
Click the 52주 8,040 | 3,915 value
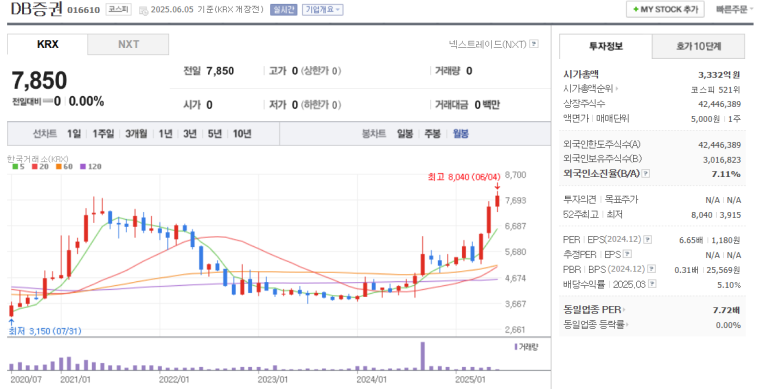pyautogui.click(x=716, y=215)
